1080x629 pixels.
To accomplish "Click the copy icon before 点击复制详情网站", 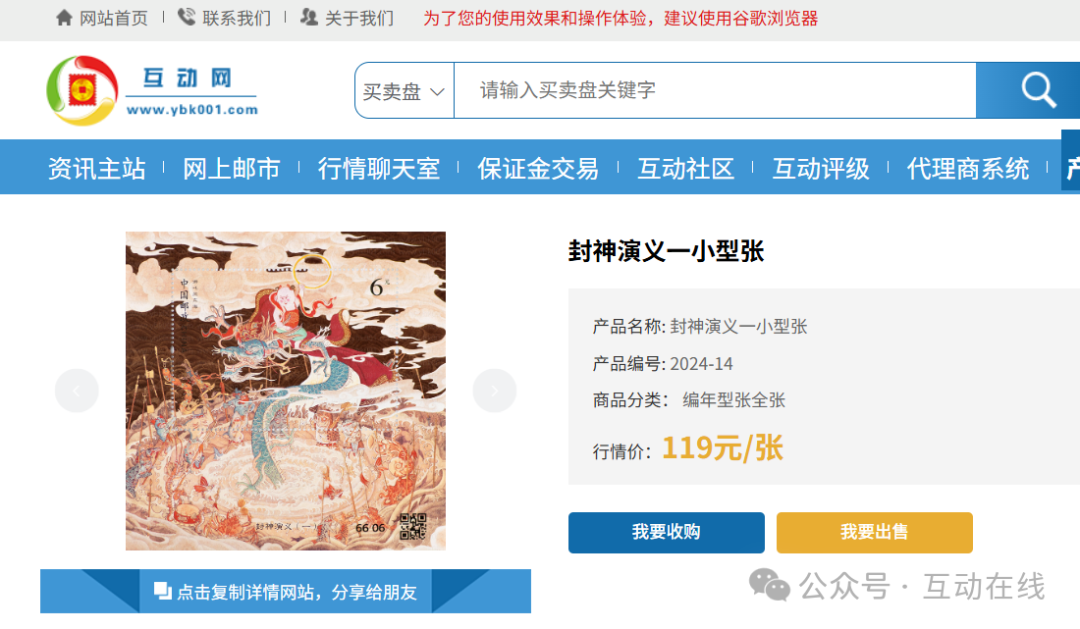I will (x=163, y=590).
